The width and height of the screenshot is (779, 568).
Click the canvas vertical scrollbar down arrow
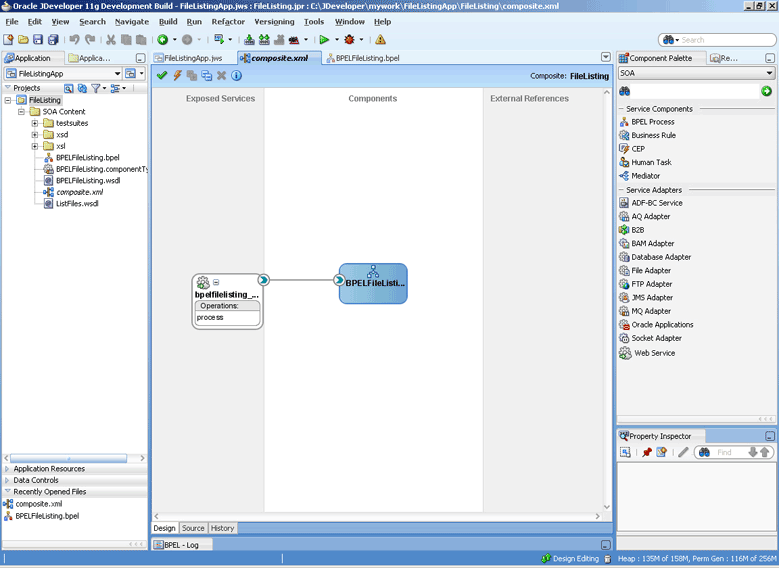607,507
